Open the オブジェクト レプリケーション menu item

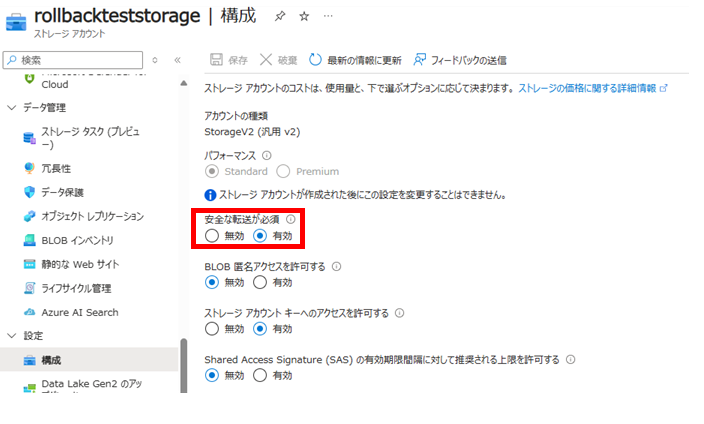click(x=91, y=216)
